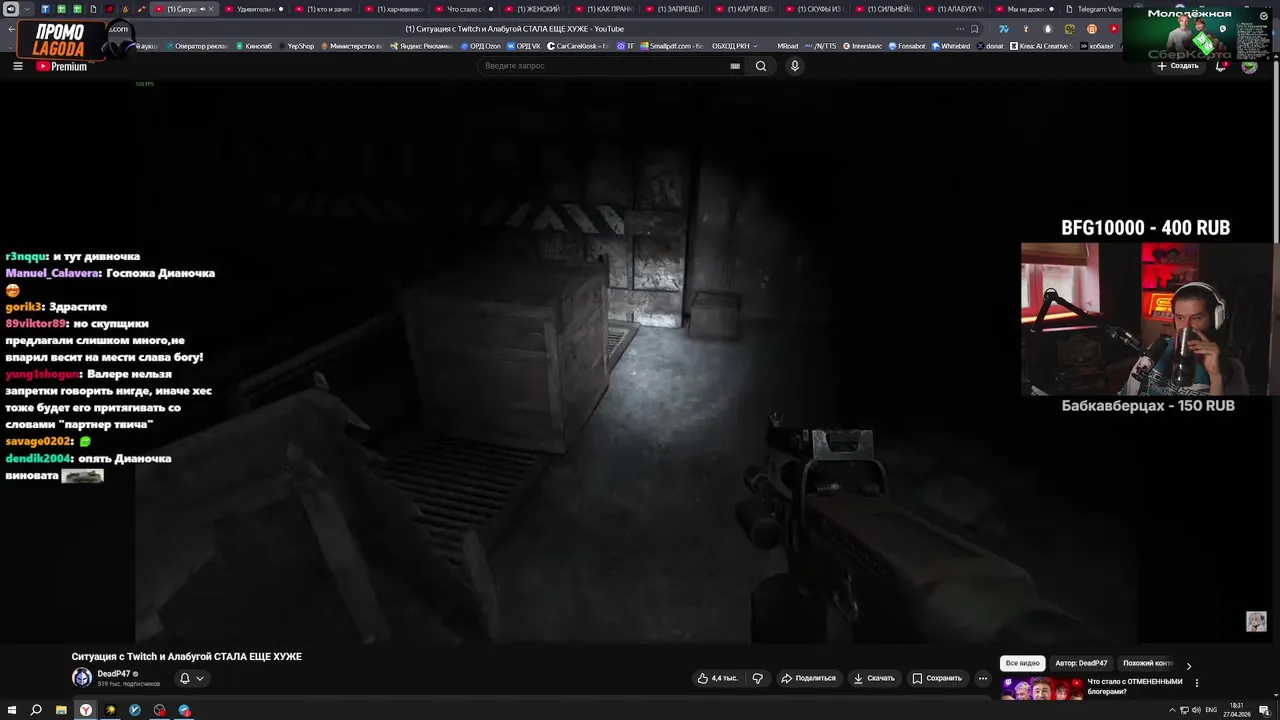
Task: Switch to tab '(1) харчевников'
Action: pyautogui.click(x=394, y=9)
